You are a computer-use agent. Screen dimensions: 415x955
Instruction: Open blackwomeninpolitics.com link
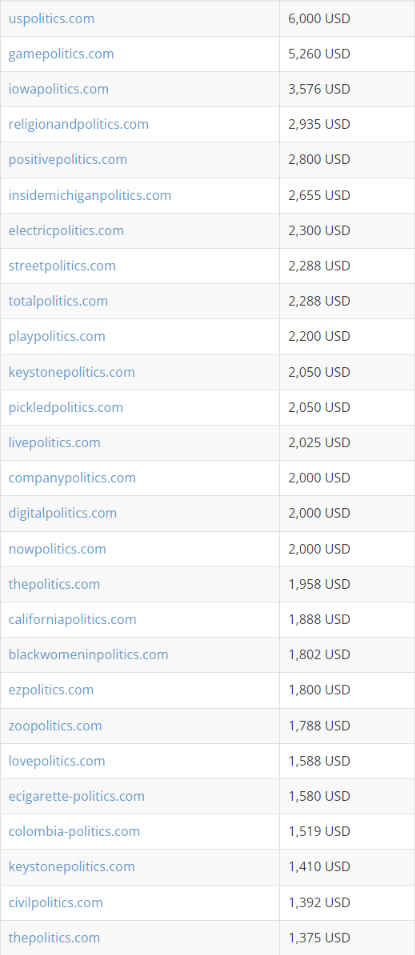pos(88,655)
